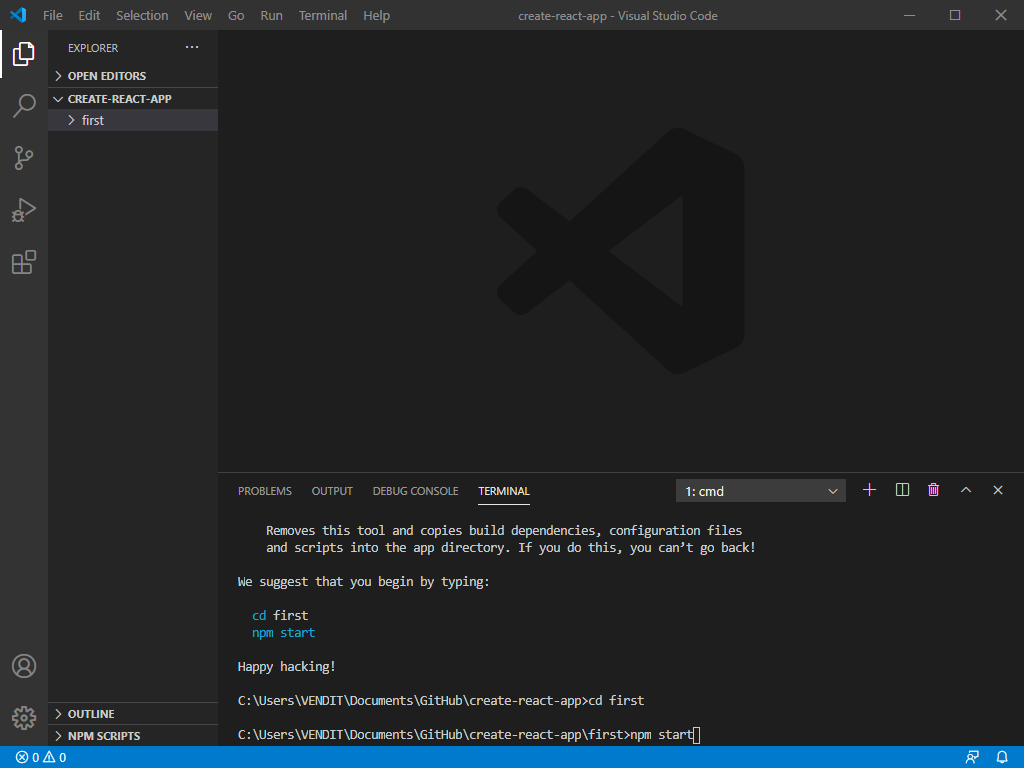This screenshot has height=768, width=1024.
Task: Switch to the OUTPUT tab
Action: pyautogui.click(x=332, y=491)
